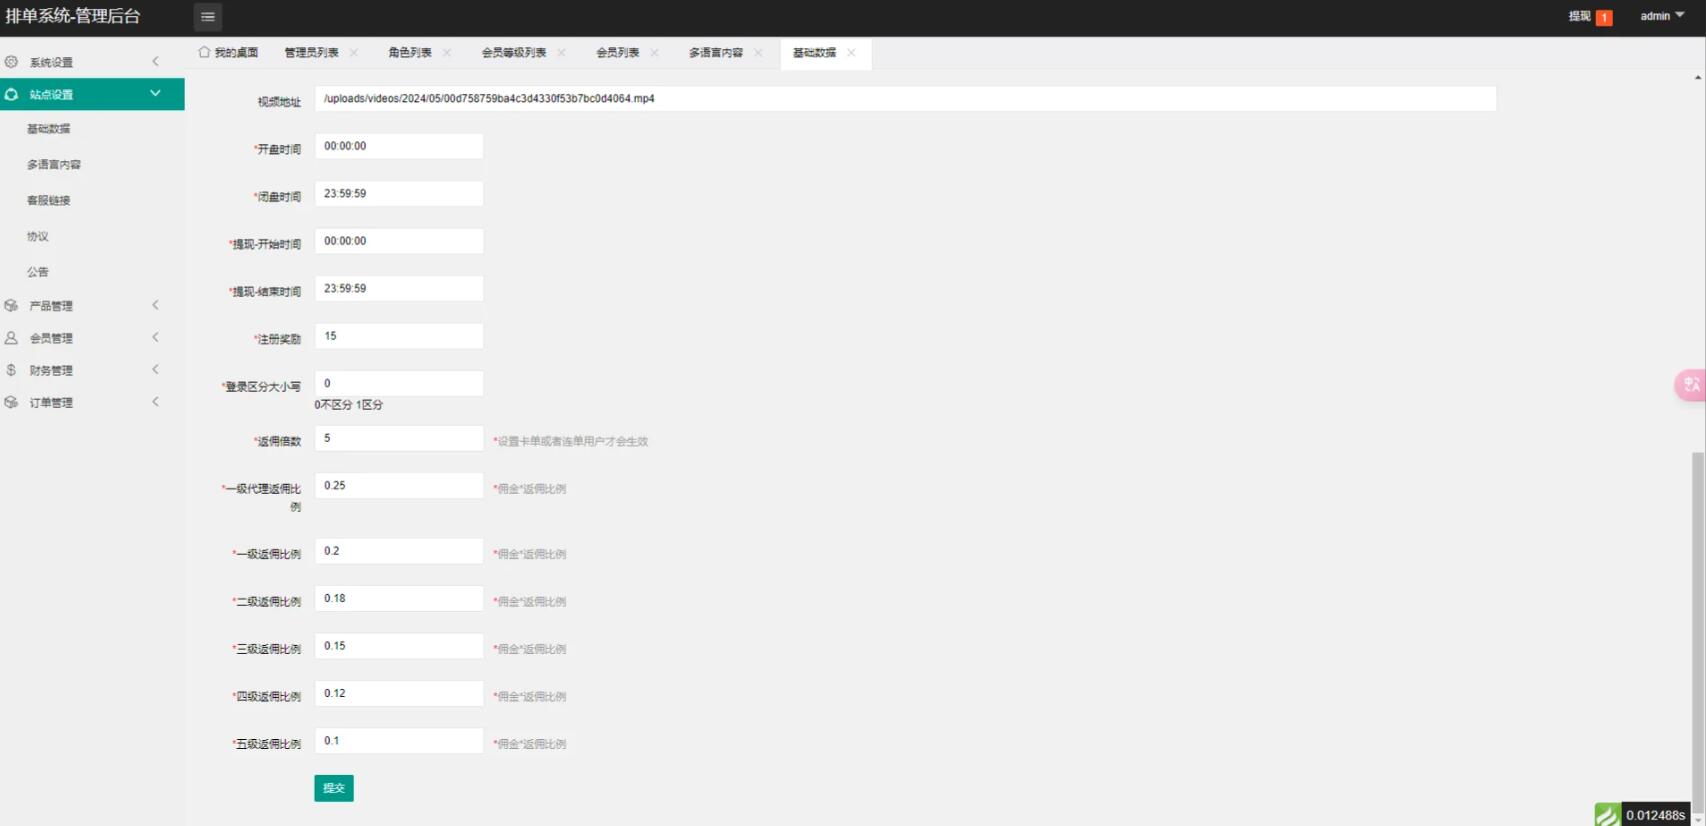The image size is (1706, 826).
Task: Switch to the 我的桌面 tab
Action: click(x=229, y=53)
